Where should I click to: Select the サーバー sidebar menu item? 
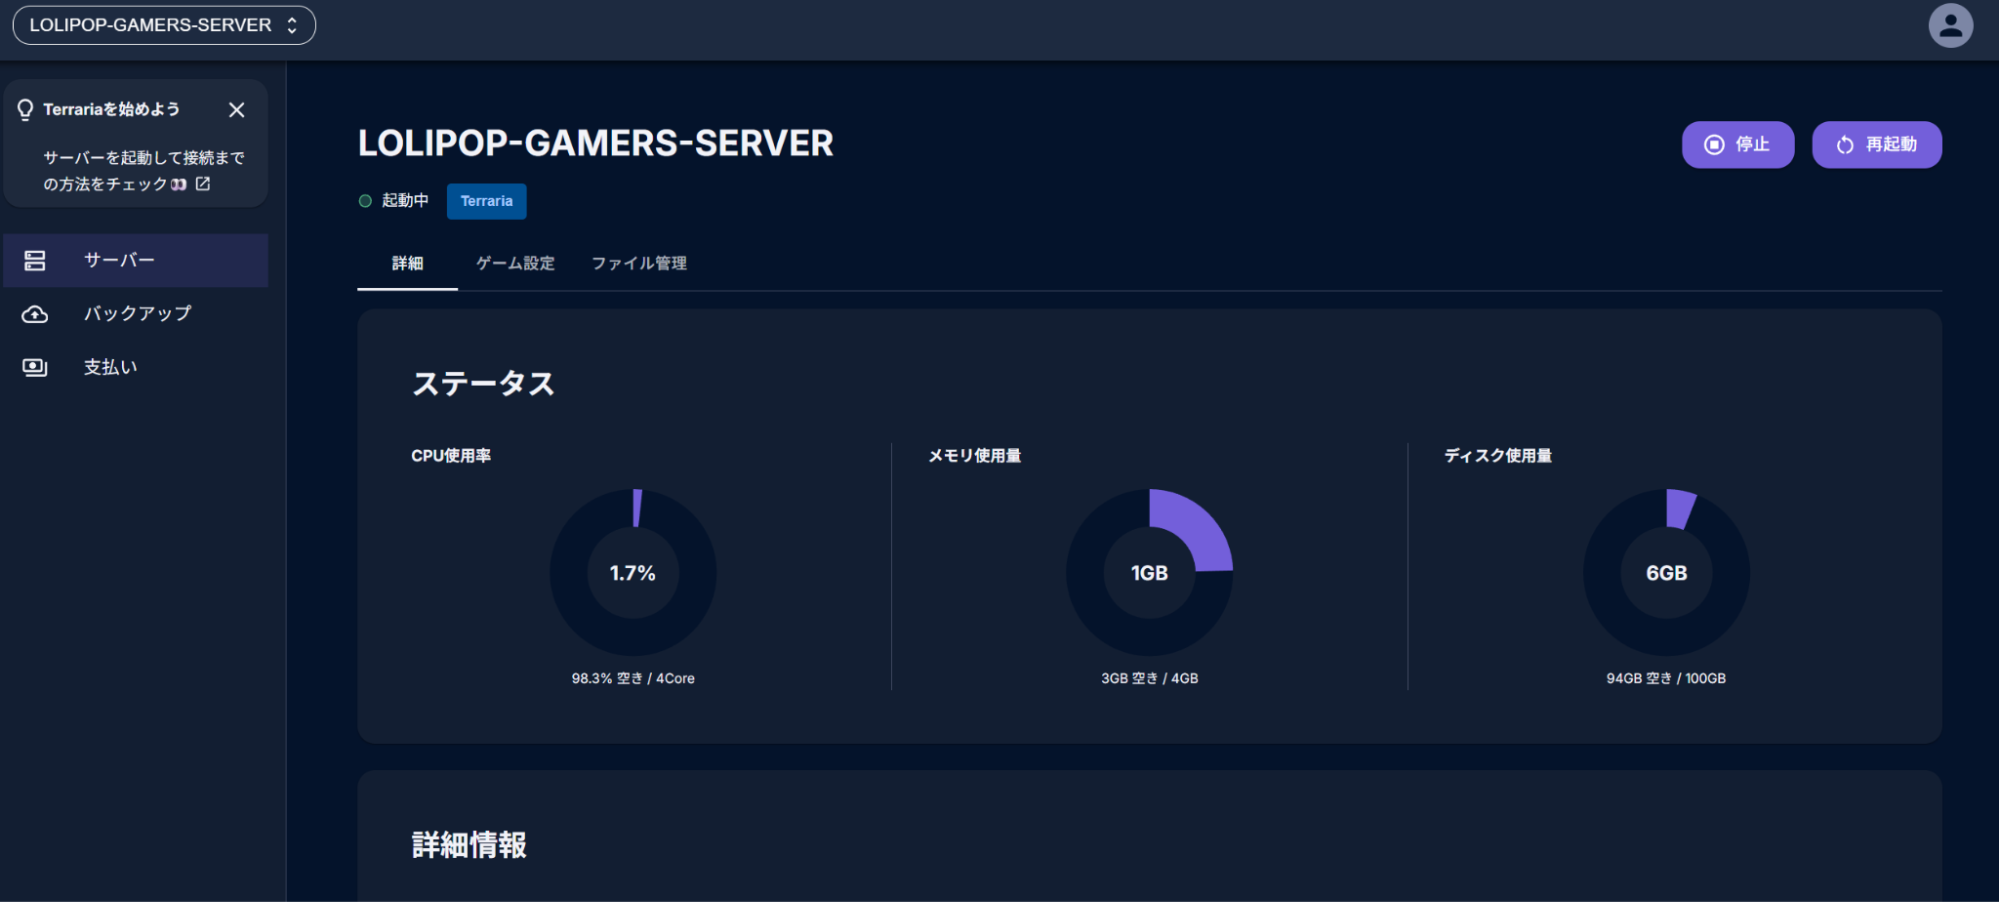point(136,261)
